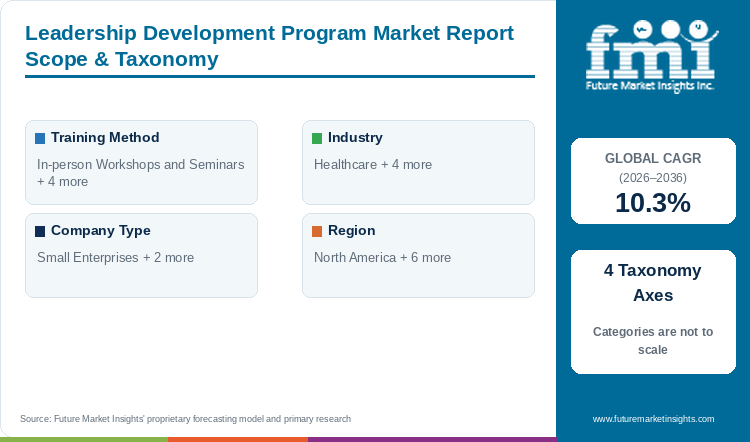Click the Source attribution footnote
The width and height of the screenshot is (750, 442).
click(x=186, y=419)
